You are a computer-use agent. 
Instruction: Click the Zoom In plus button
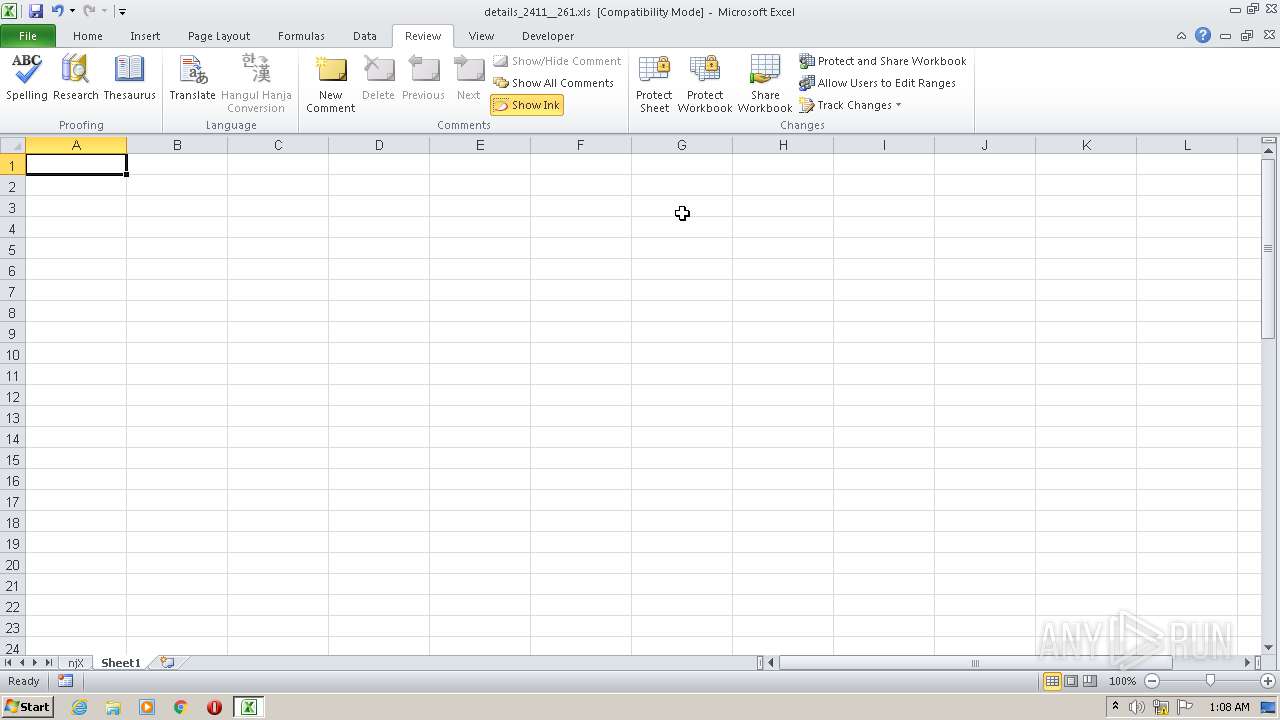click(1267, 681)
